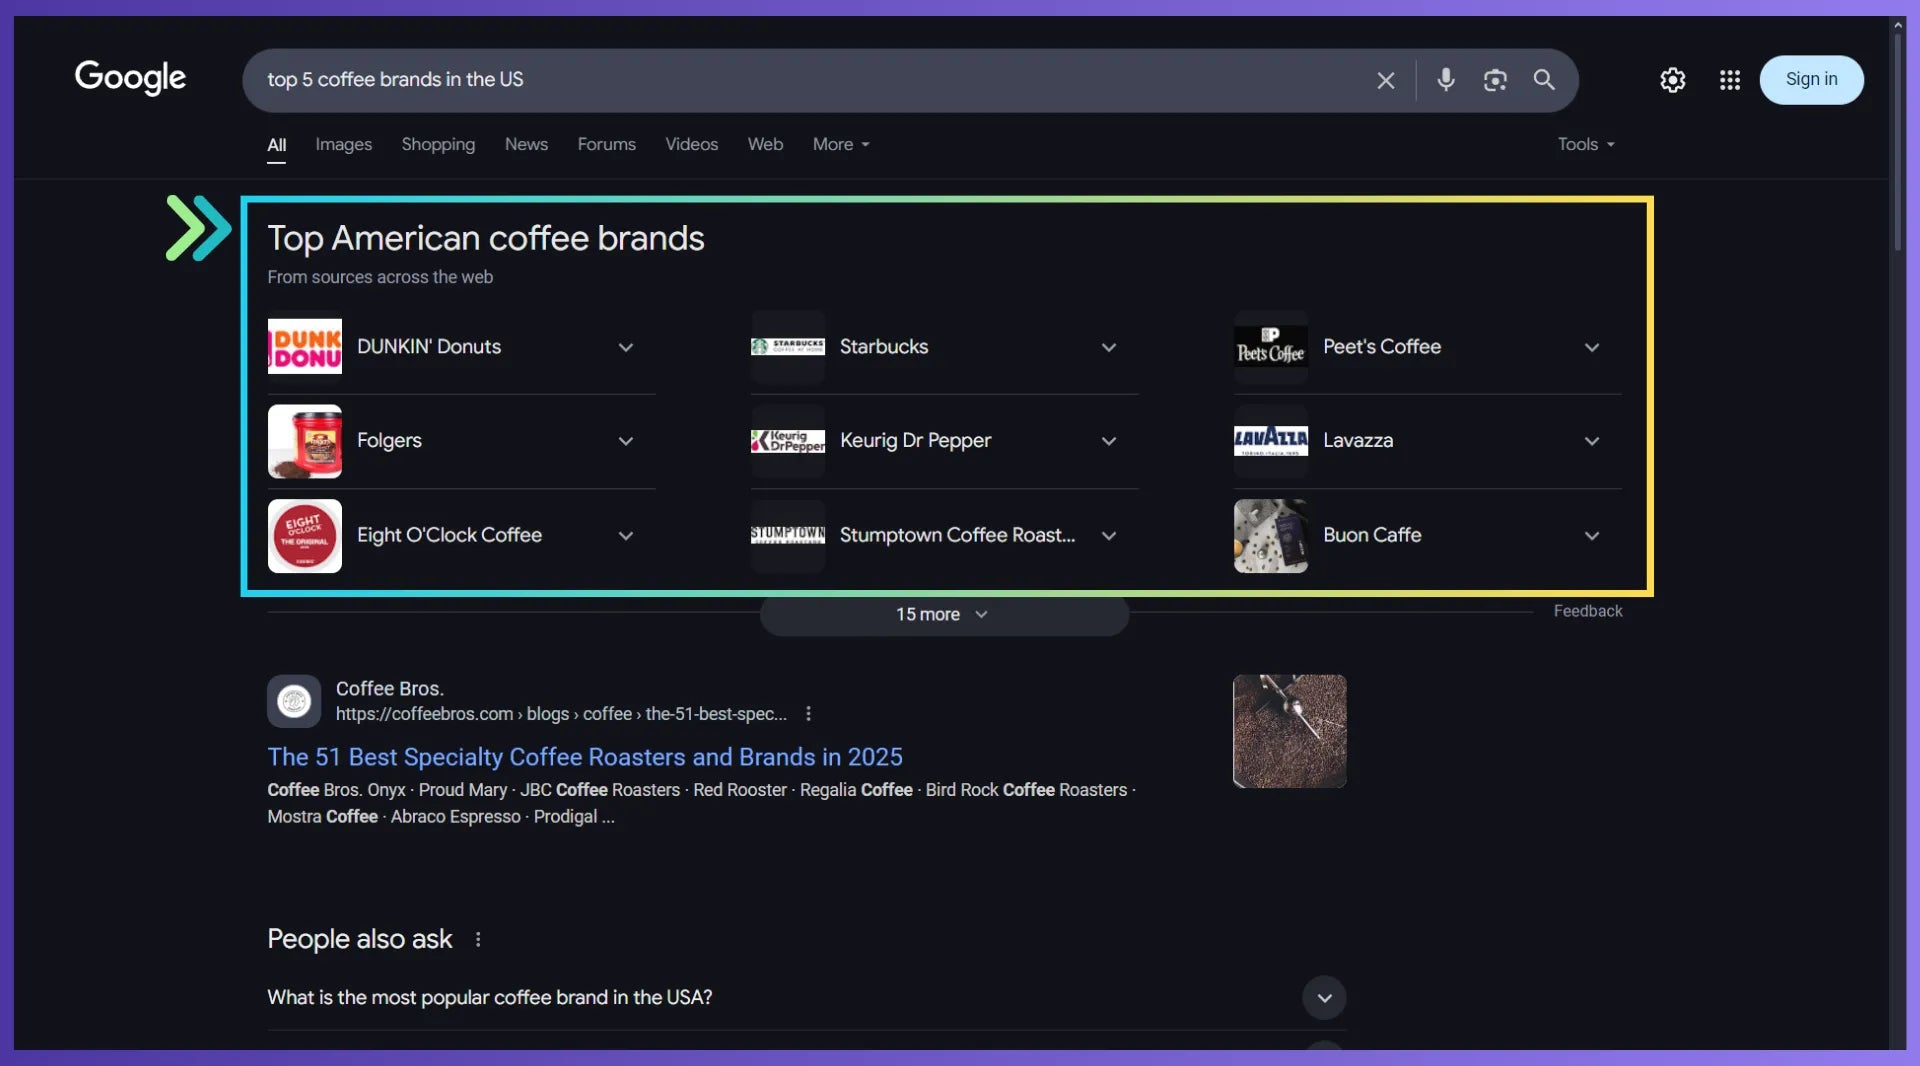Expand the Buon Caffe entry chevron
The image size is (1920, 1066).
point(1592,536)
